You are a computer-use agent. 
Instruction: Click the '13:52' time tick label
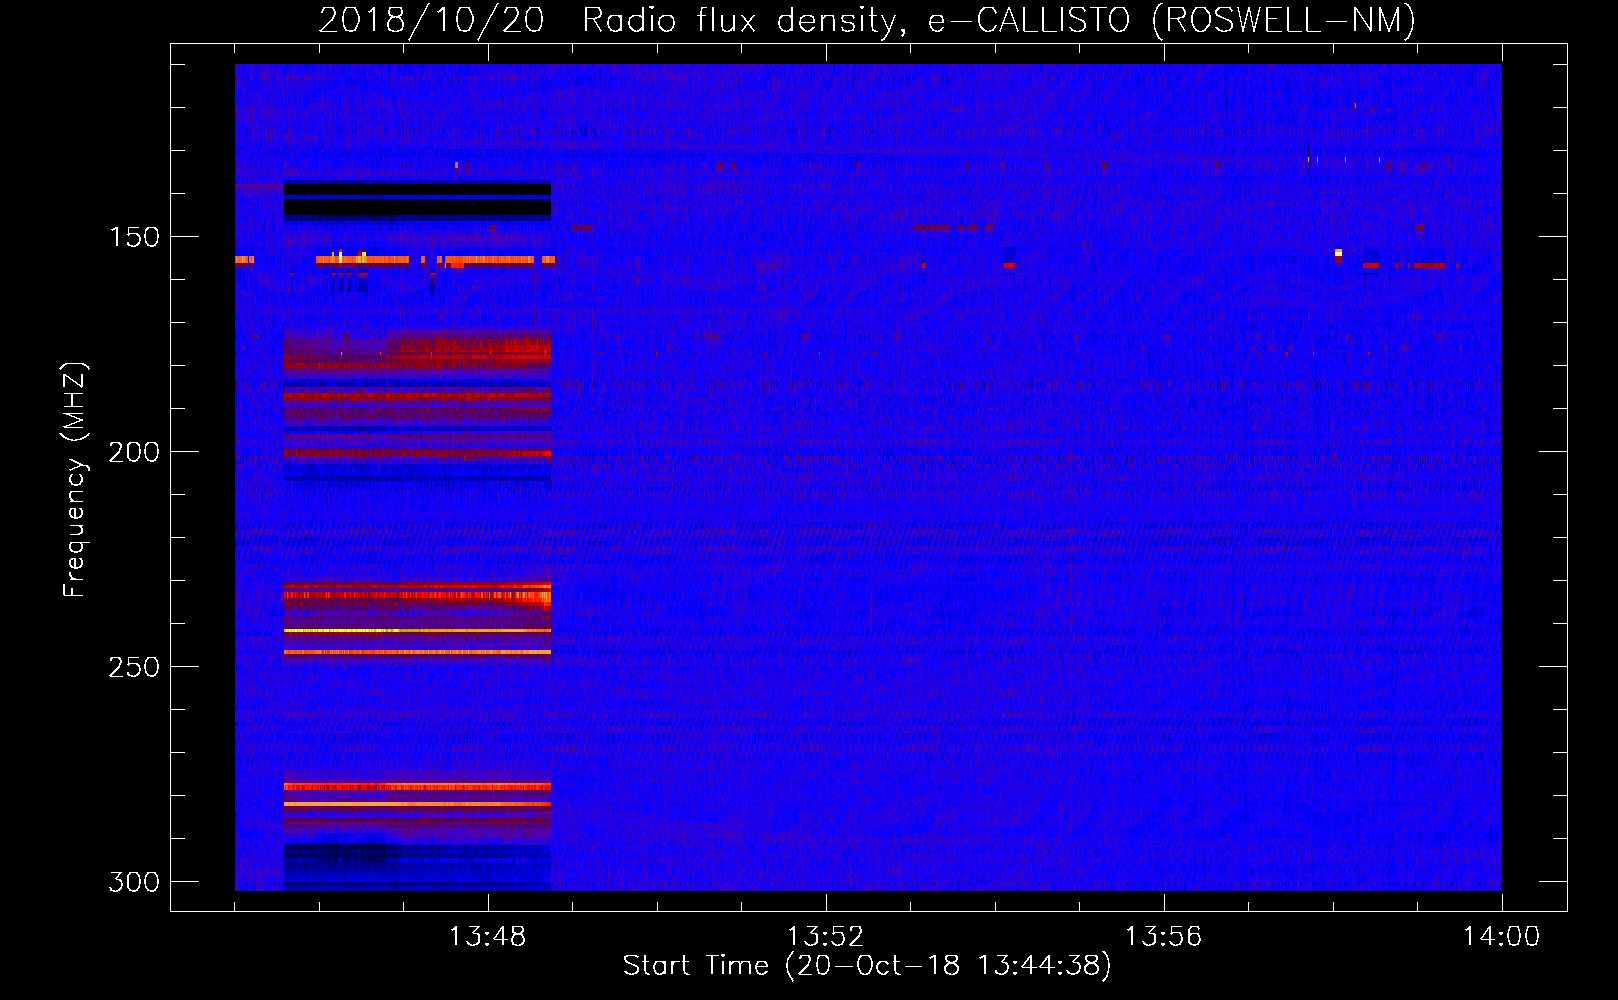(x=825, y=937)
